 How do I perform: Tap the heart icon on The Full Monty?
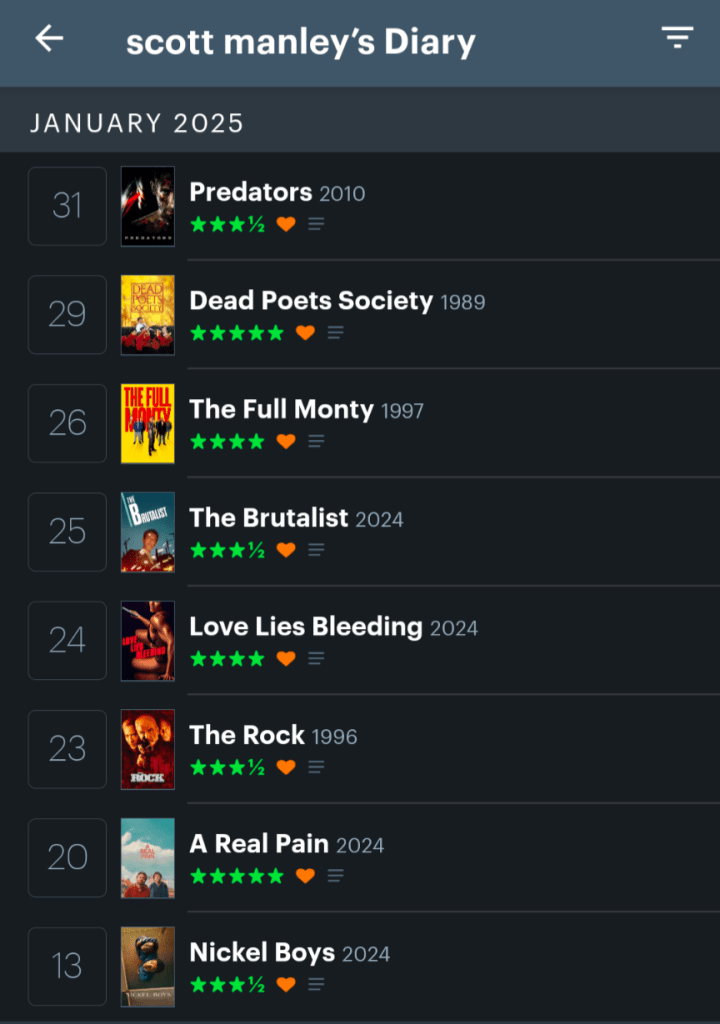pos(286,441)
